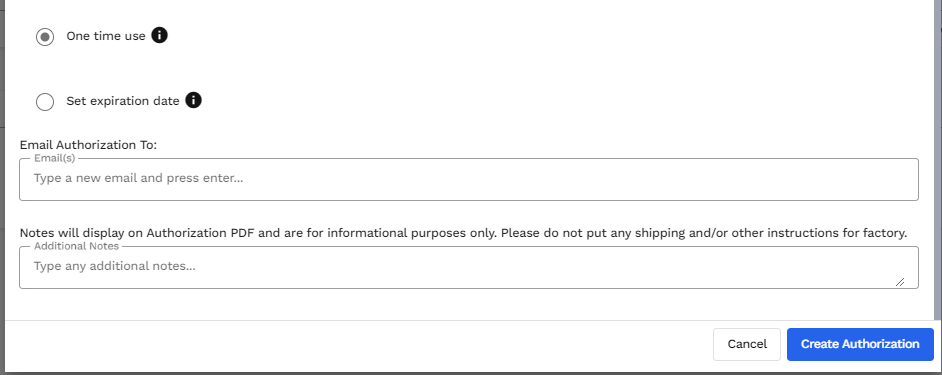The width and height of the screenshot is (942, 375).
Task: Select the One time use radio button
Action: [x=45, y=37]
